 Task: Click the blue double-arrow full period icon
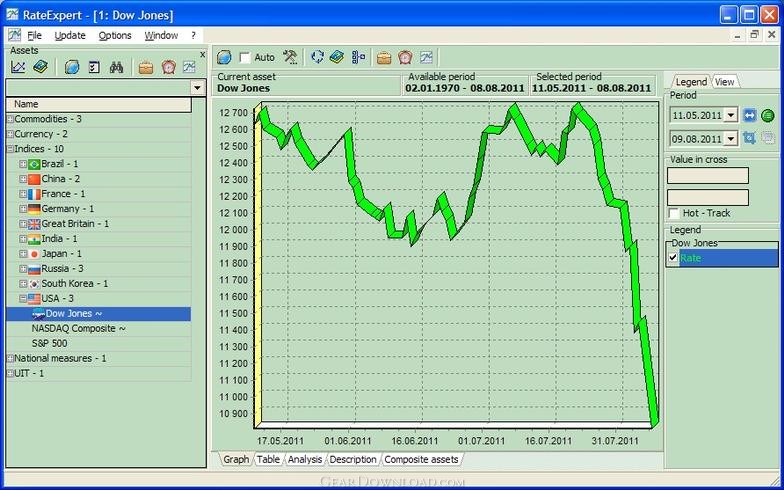click(x=749, y=116)
